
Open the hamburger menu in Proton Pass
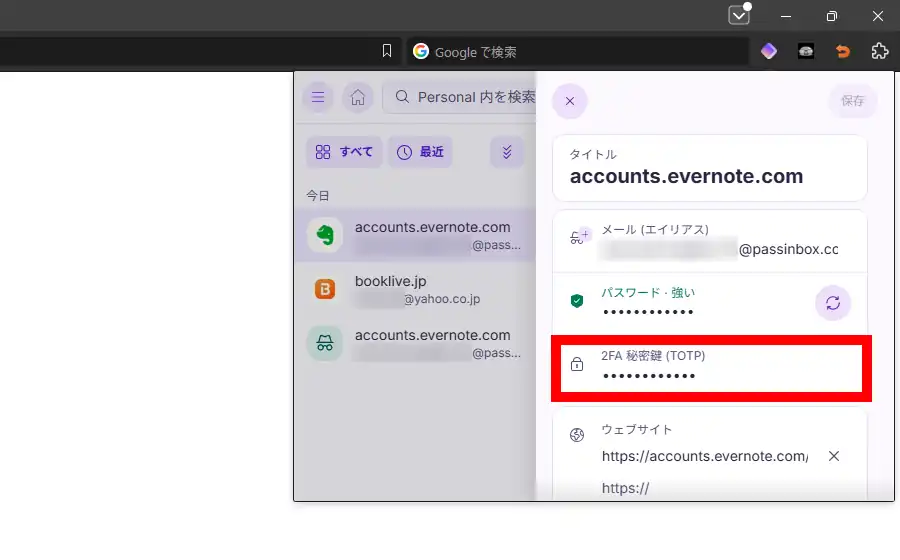coord(318,97)
